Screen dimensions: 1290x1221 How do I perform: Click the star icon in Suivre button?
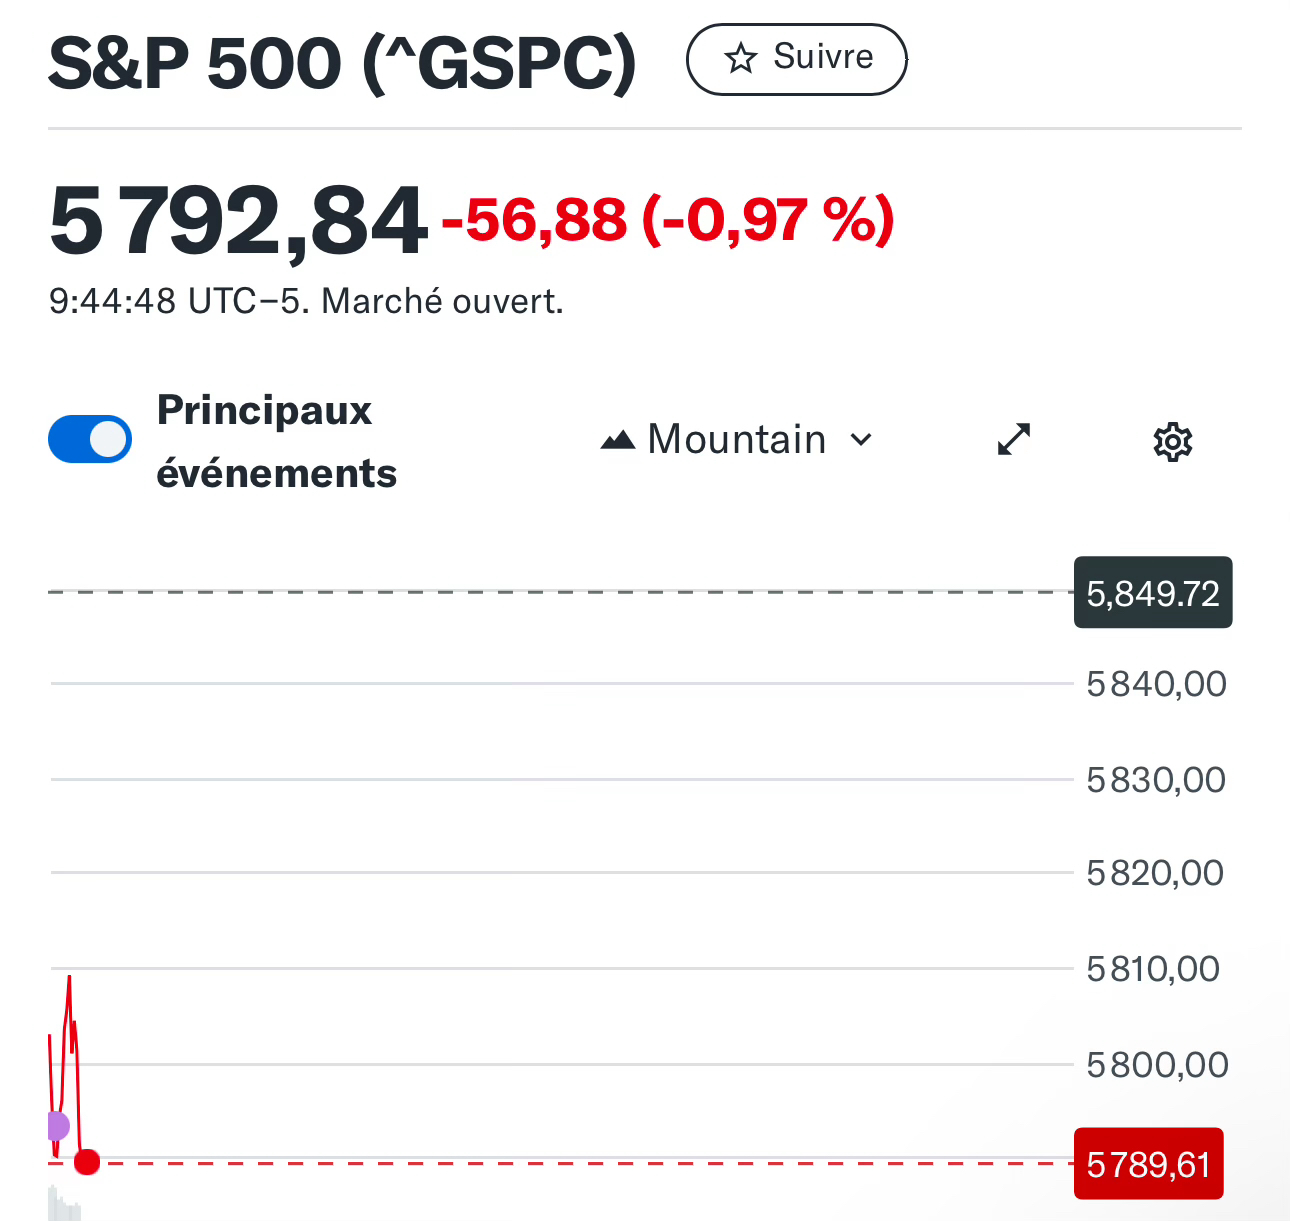[x=740, y=59]
